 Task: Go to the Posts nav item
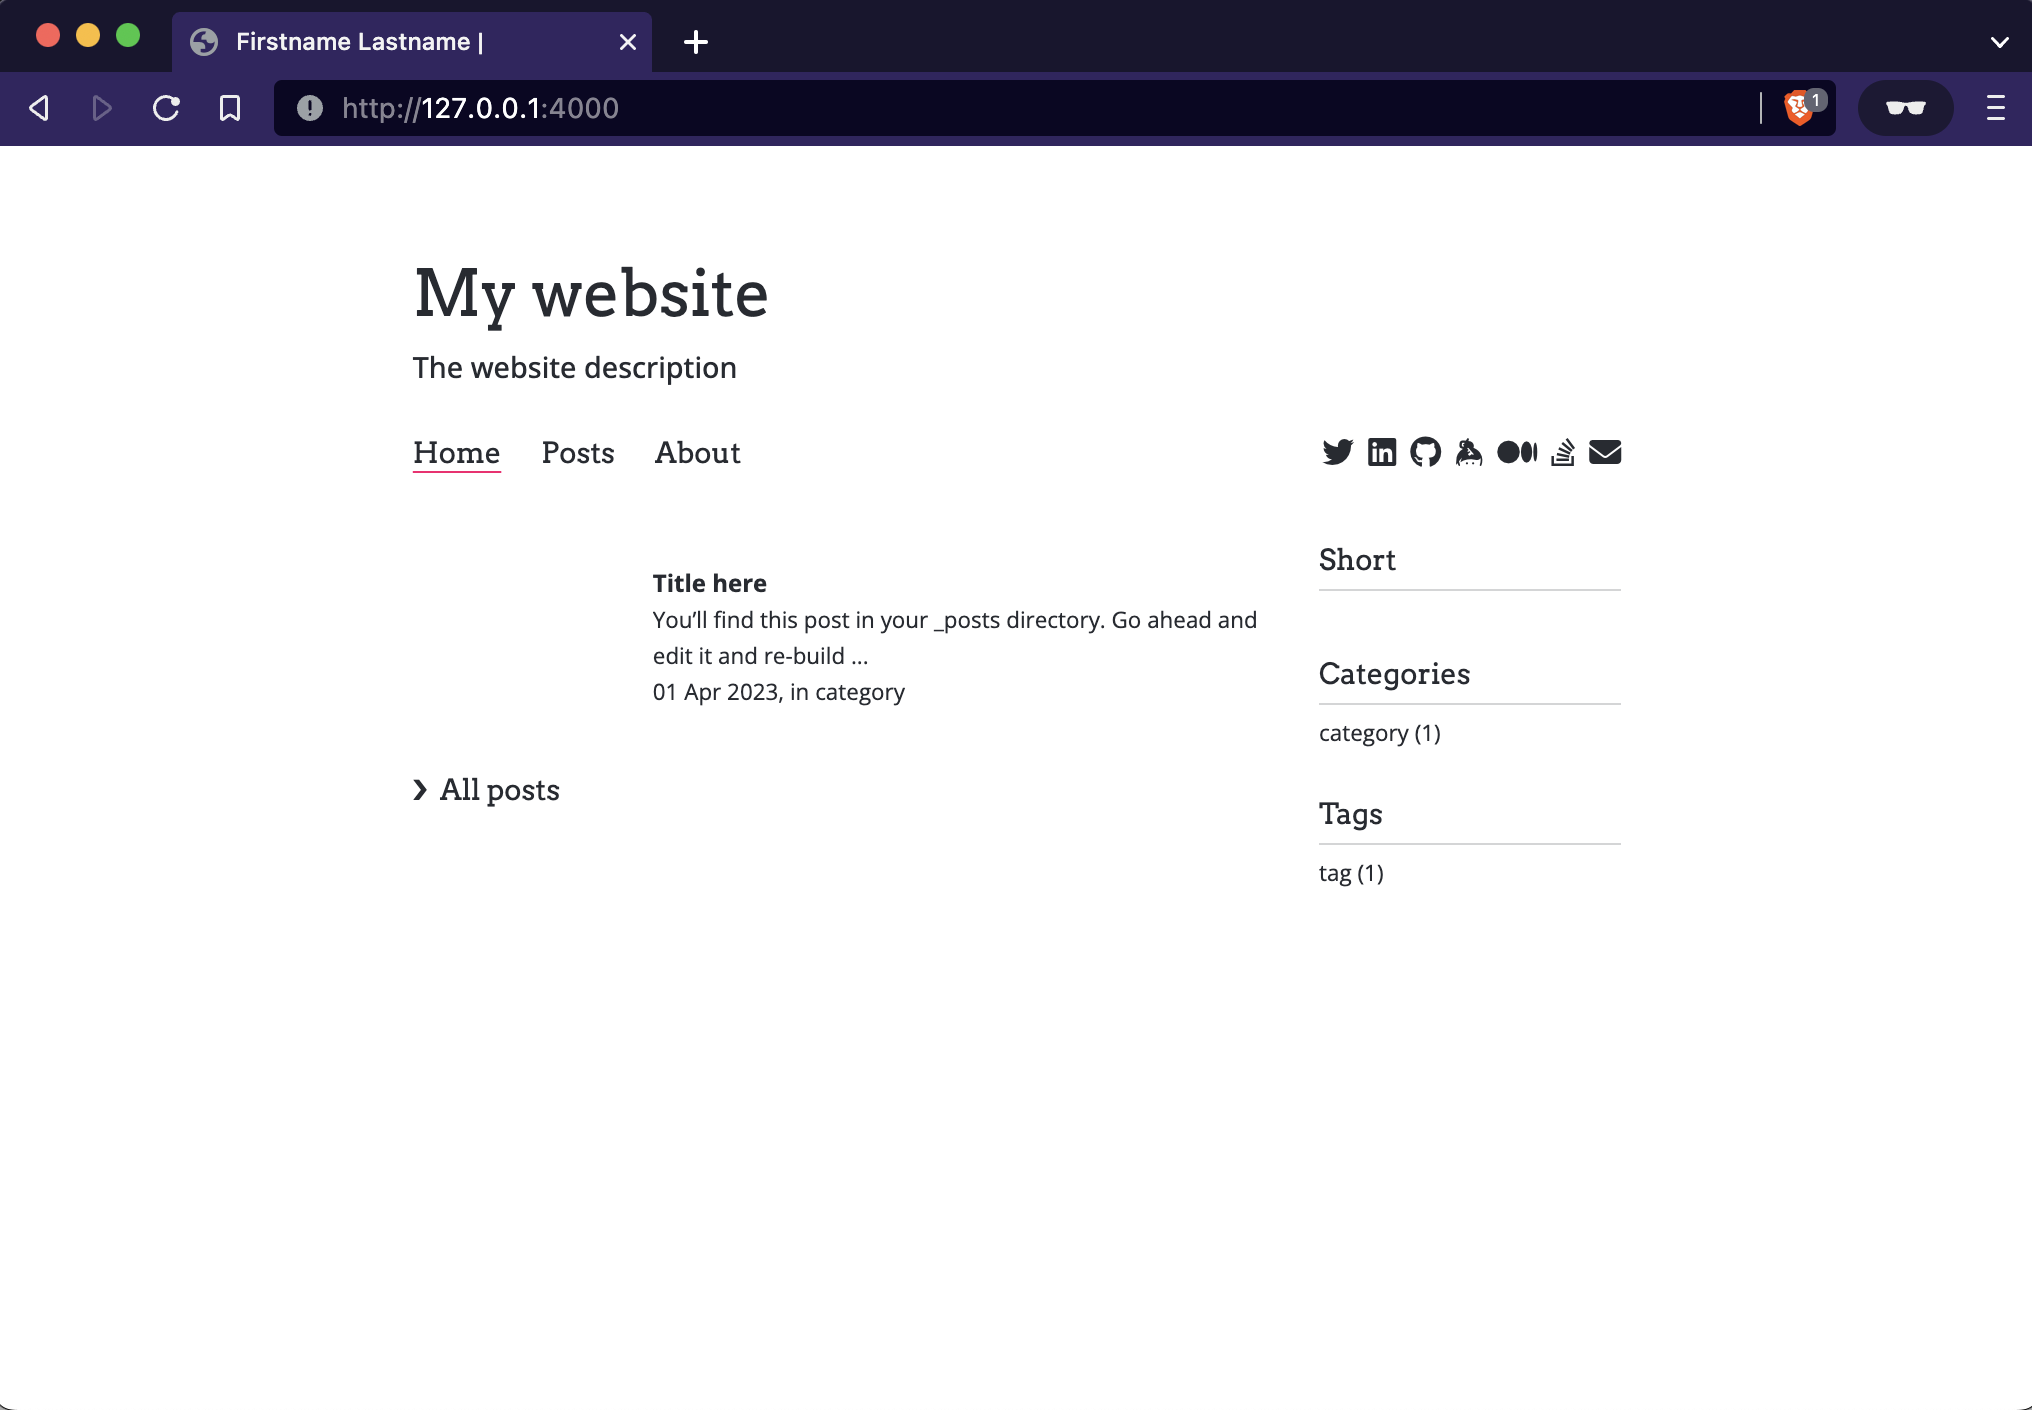(577, 453)
